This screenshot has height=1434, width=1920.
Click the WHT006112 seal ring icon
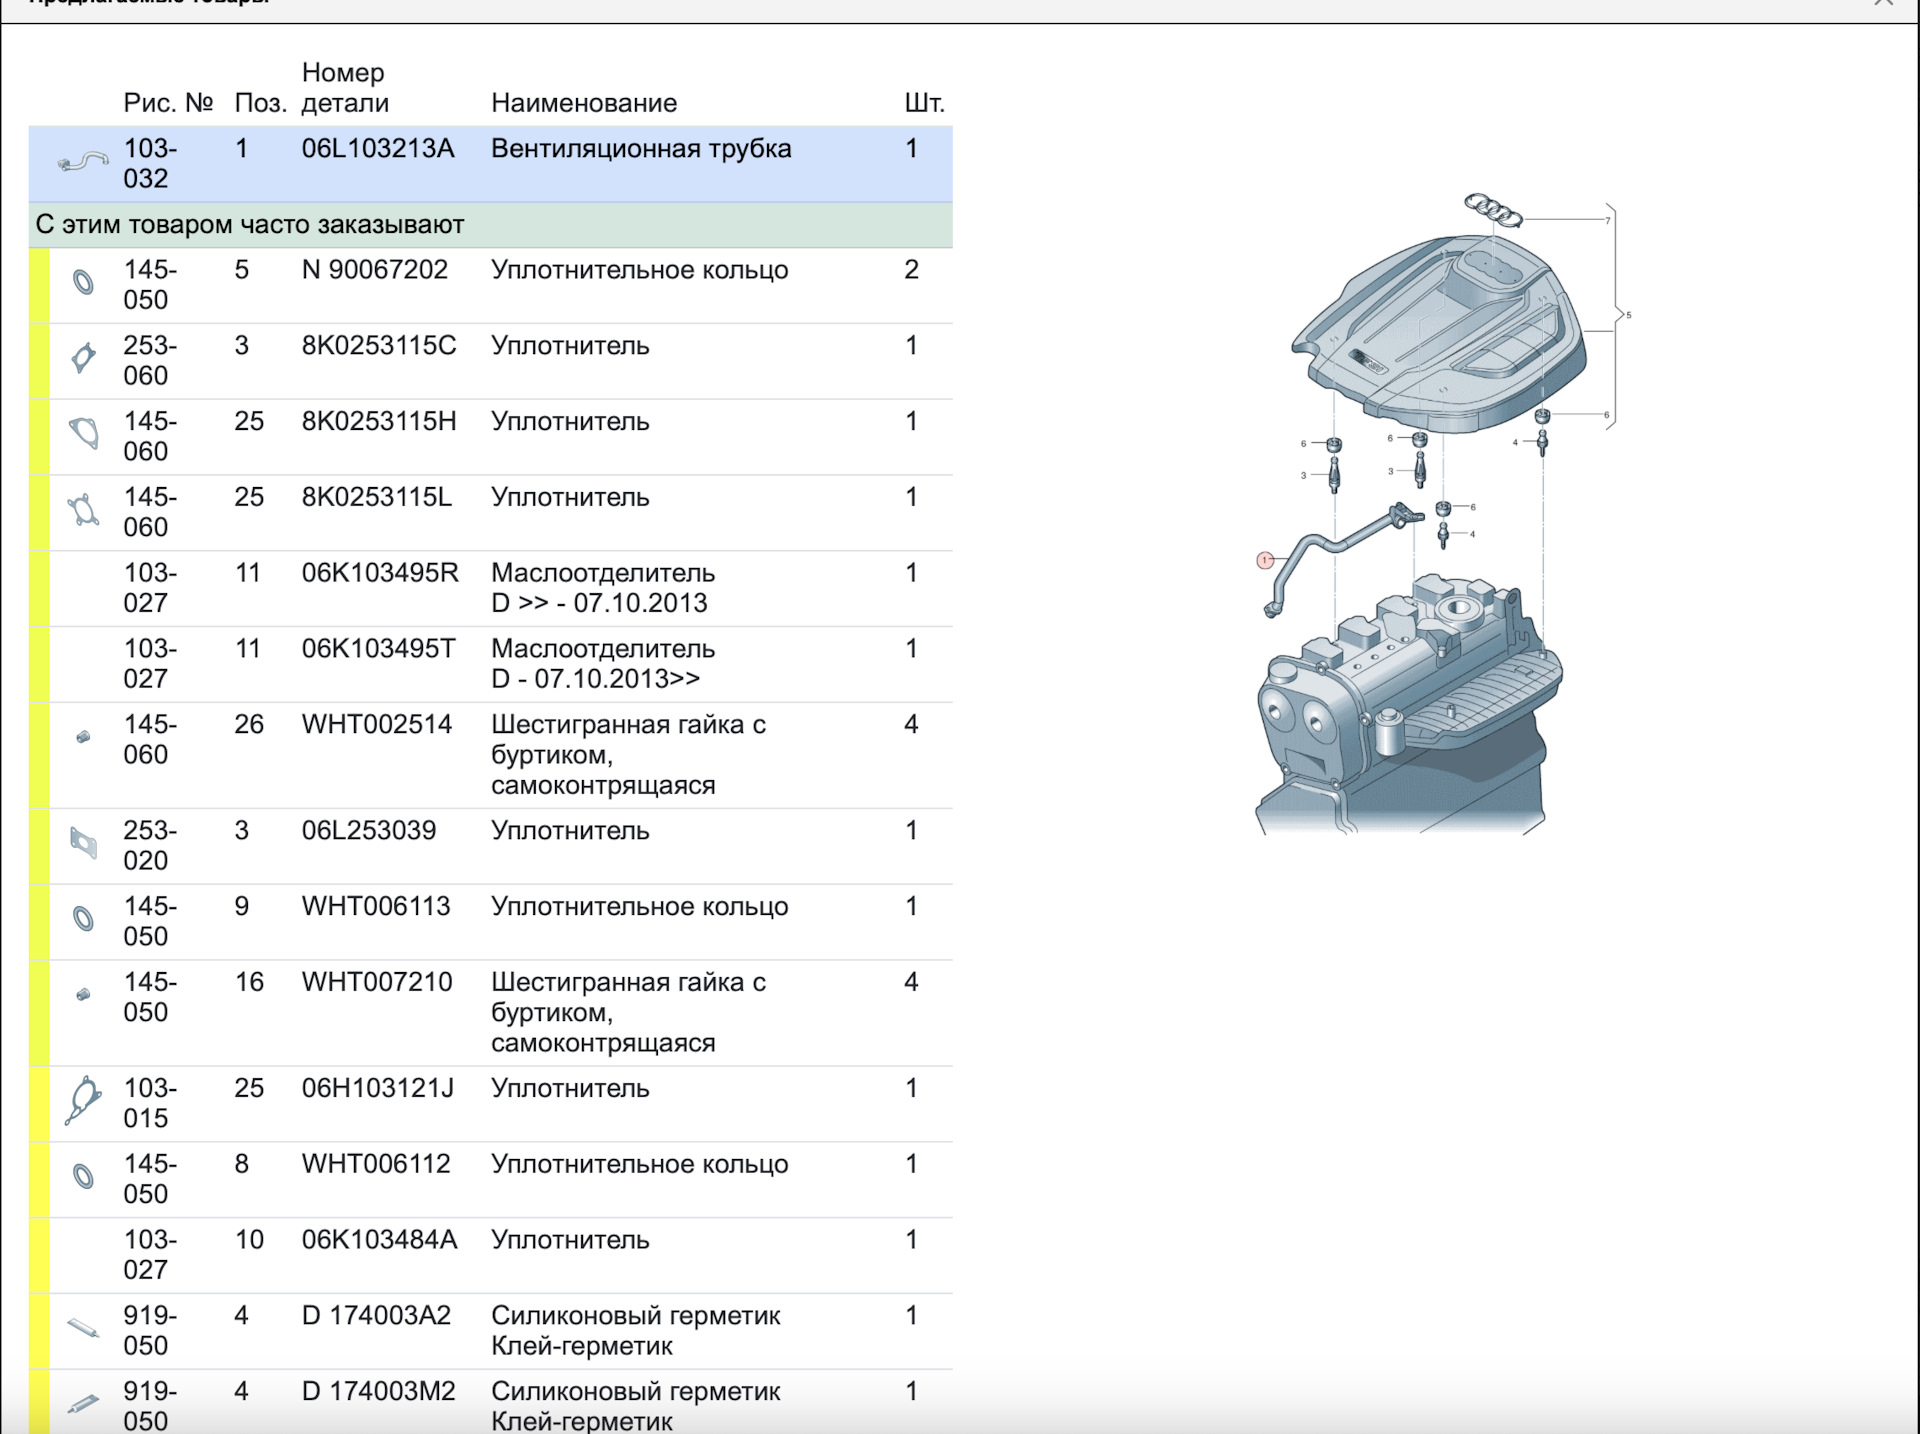[x=84, y=1176]
